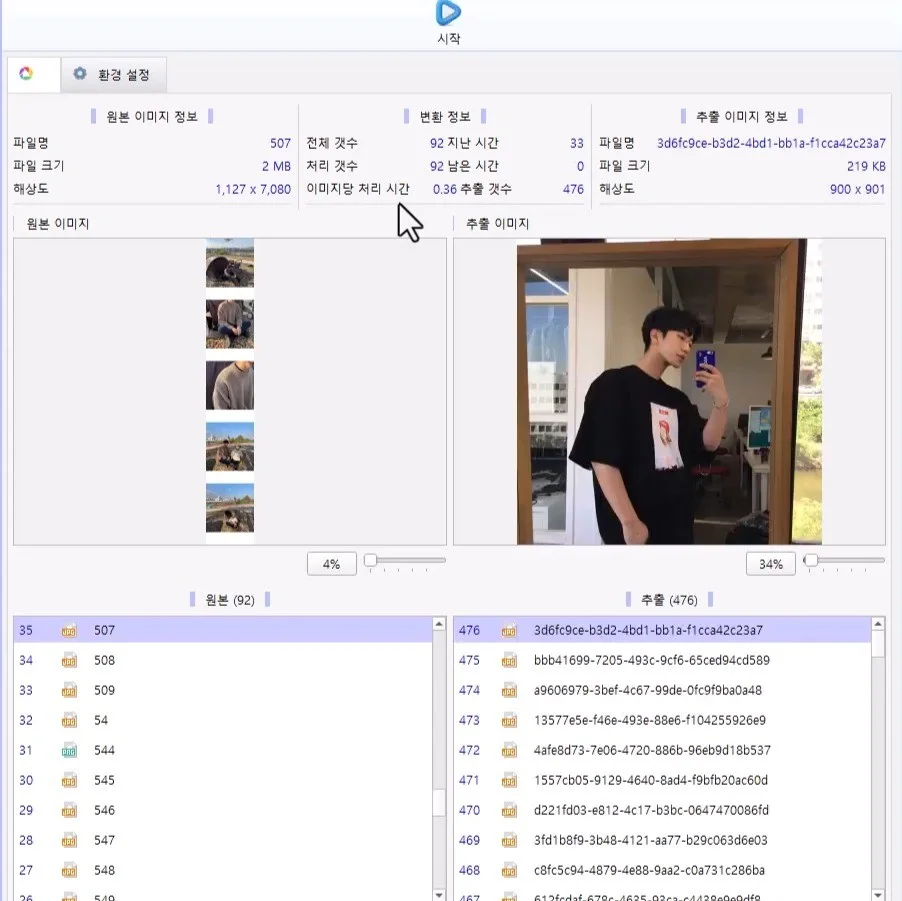This screenshot has height=901, width=902.
Task: Click the 원본 (92) list header
Action: (x=230, y=600)
